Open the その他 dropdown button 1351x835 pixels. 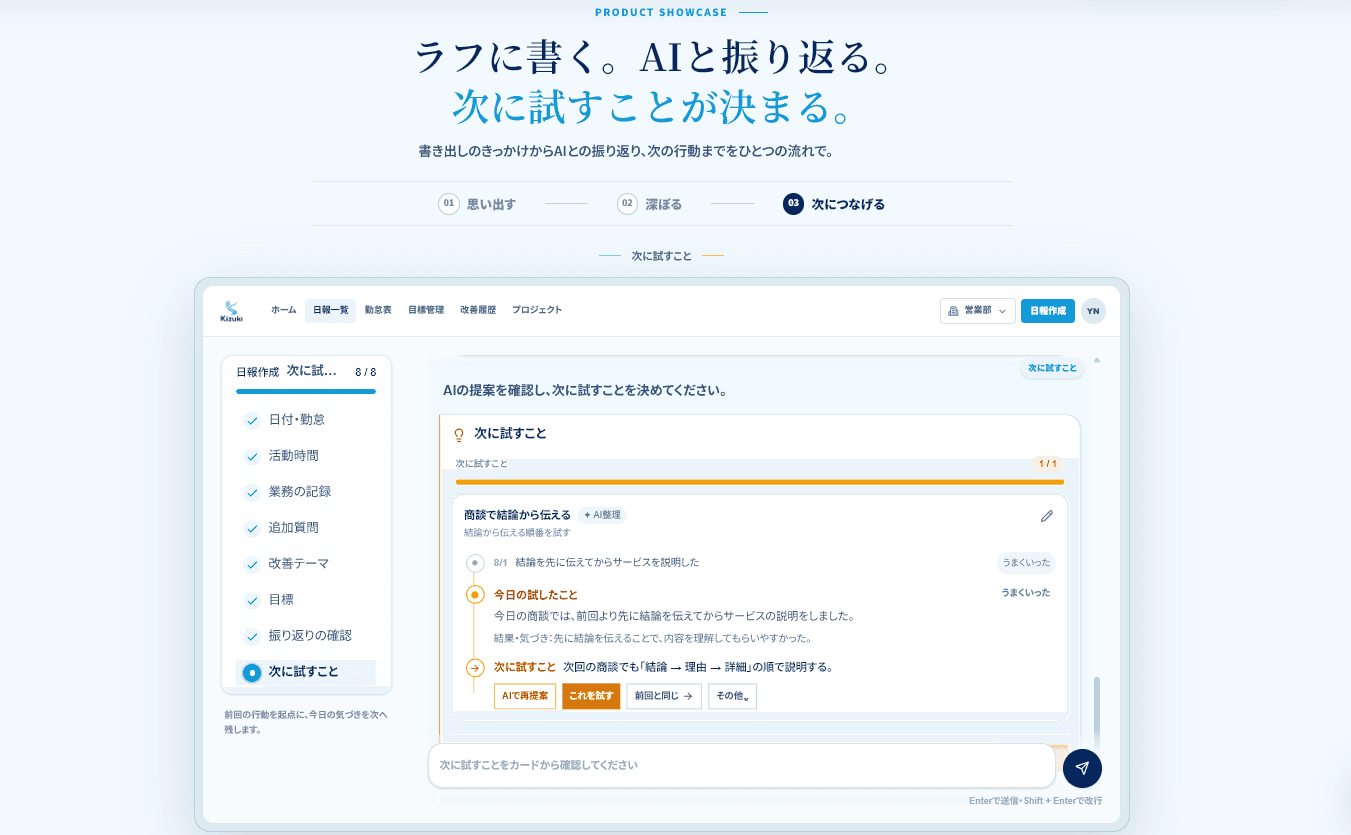click(x=732, y=696)
